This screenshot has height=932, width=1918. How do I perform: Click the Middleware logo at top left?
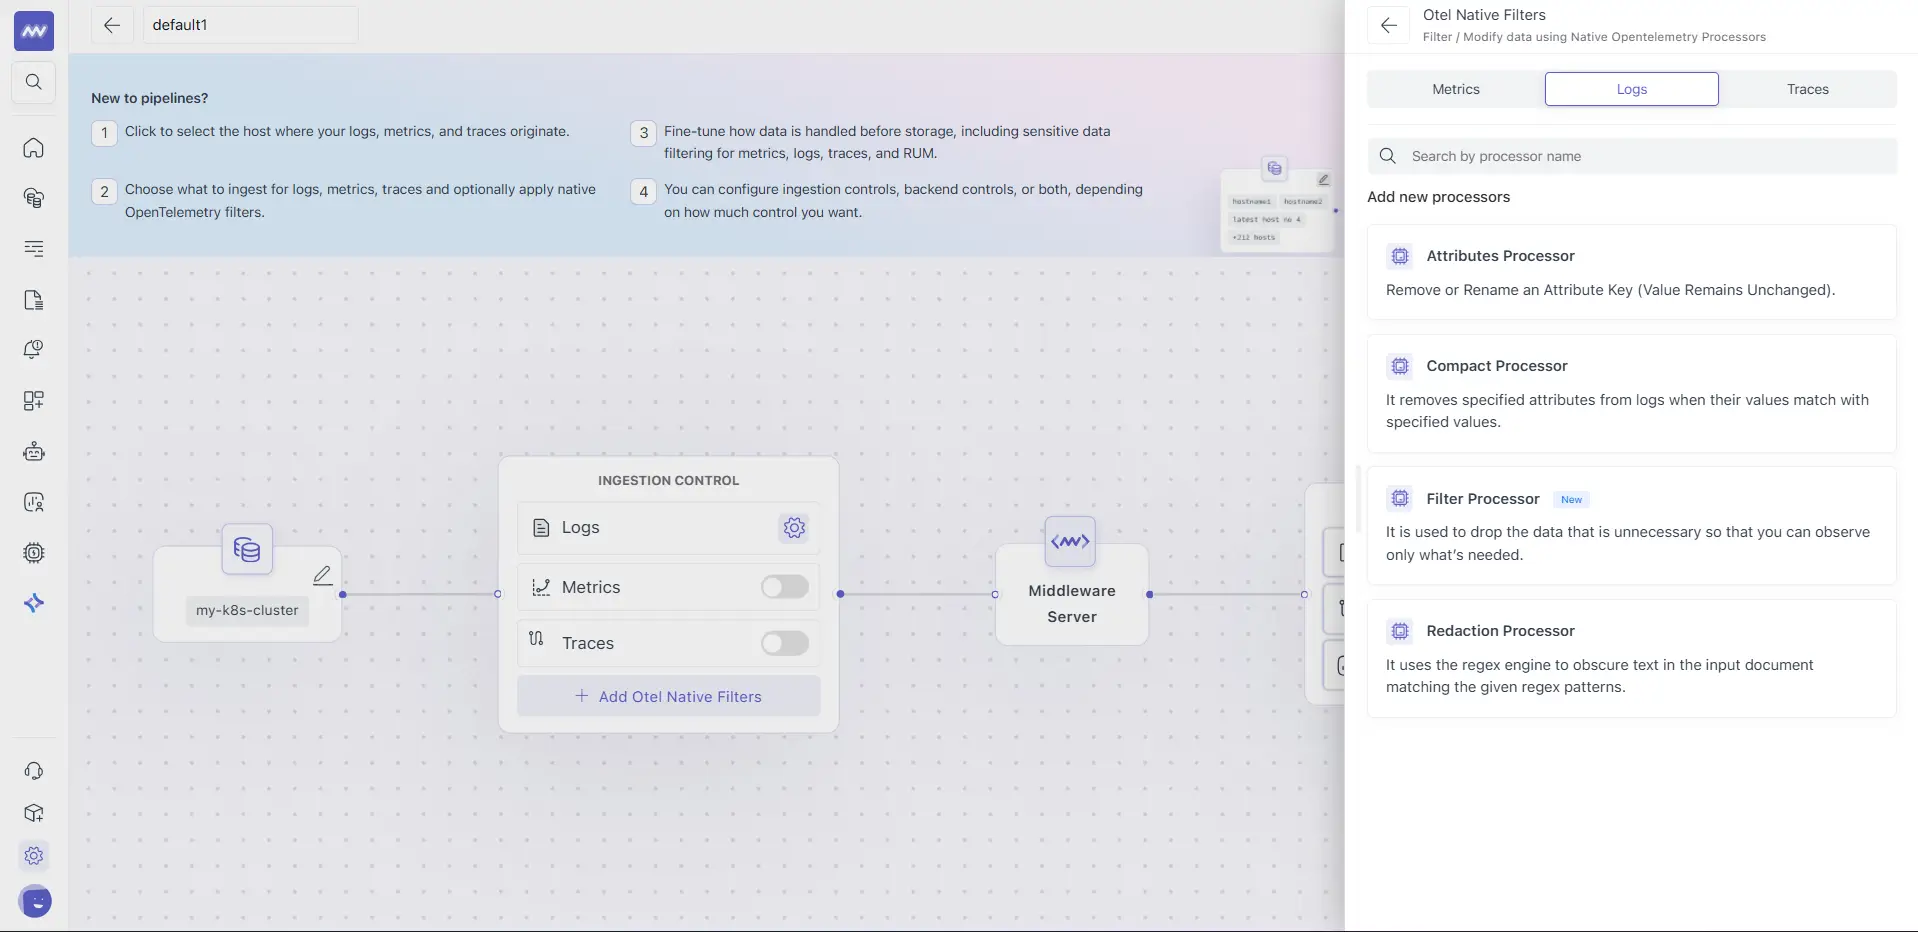click(33, 30)
